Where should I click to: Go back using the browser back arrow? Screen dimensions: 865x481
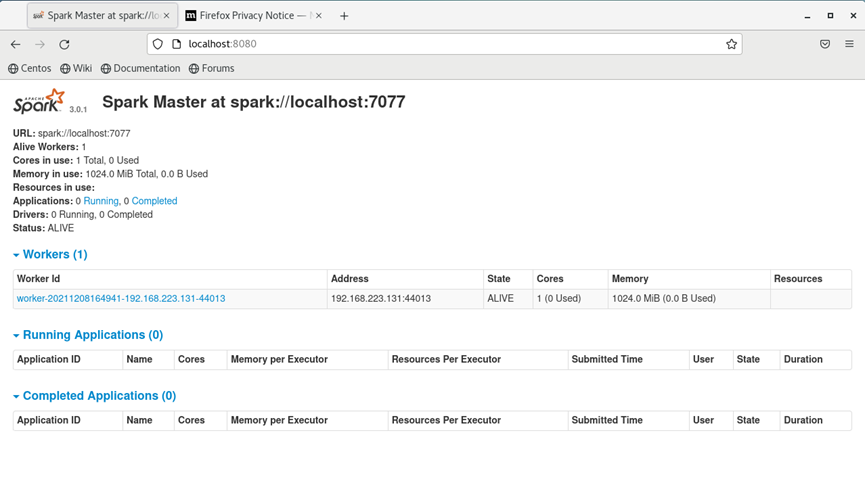point(15,44)
